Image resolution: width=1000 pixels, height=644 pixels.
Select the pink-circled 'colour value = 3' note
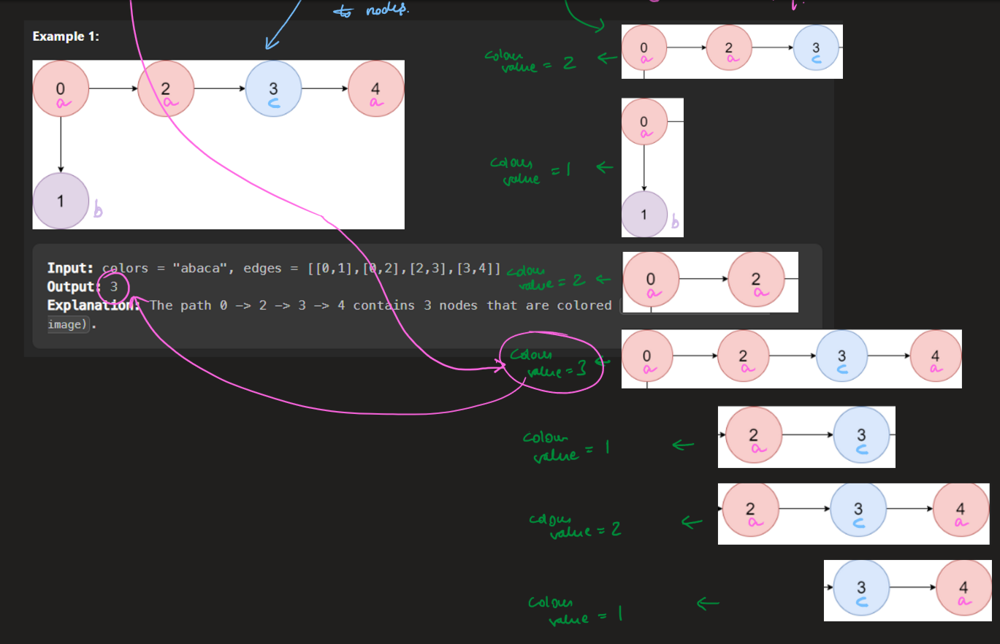point(547,363)
